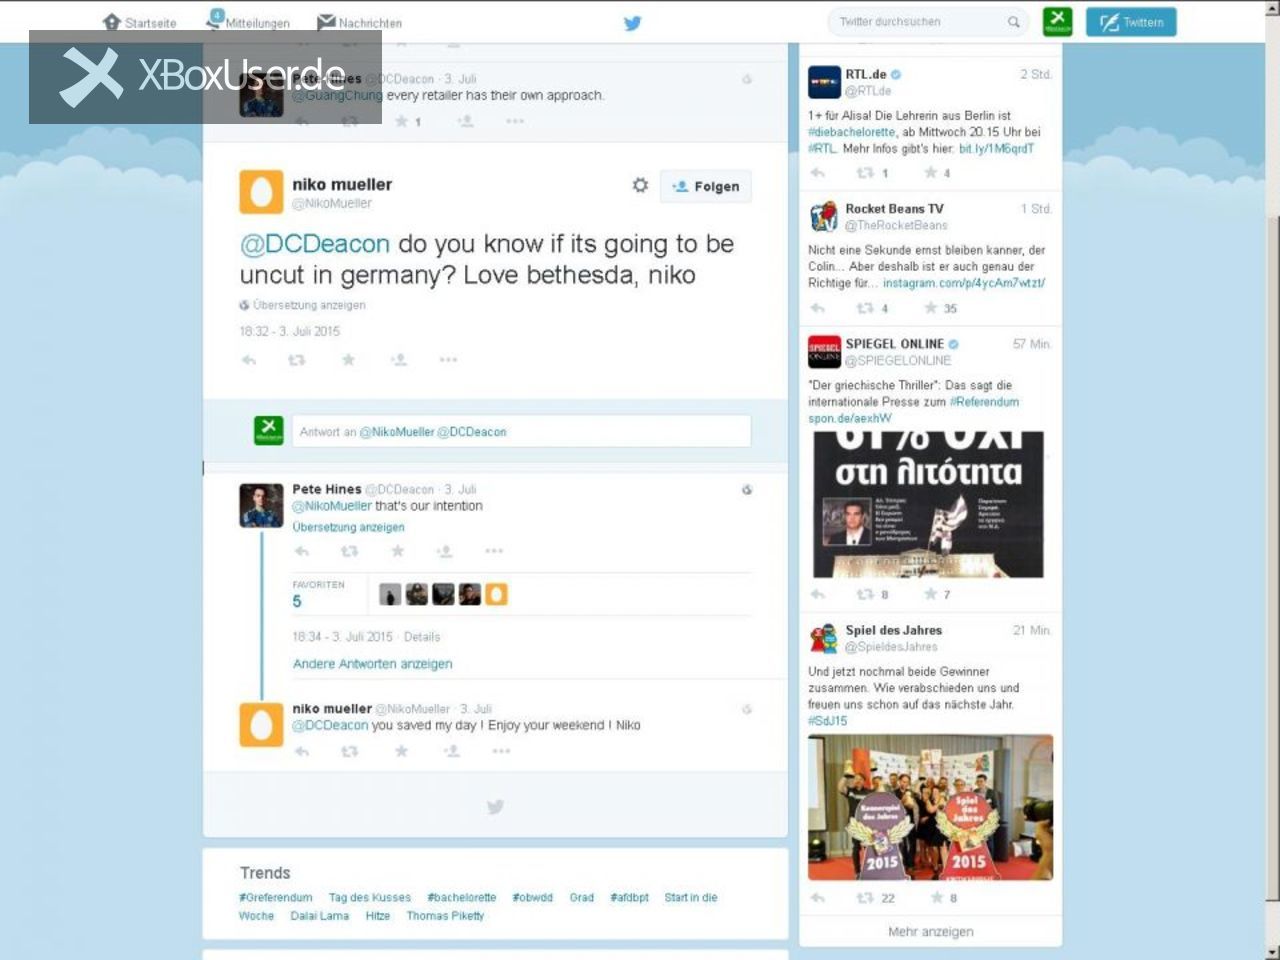Open SPIEGEL ONLINE profile
Screen dimensions: 1280x960
[x=894, y=344]
